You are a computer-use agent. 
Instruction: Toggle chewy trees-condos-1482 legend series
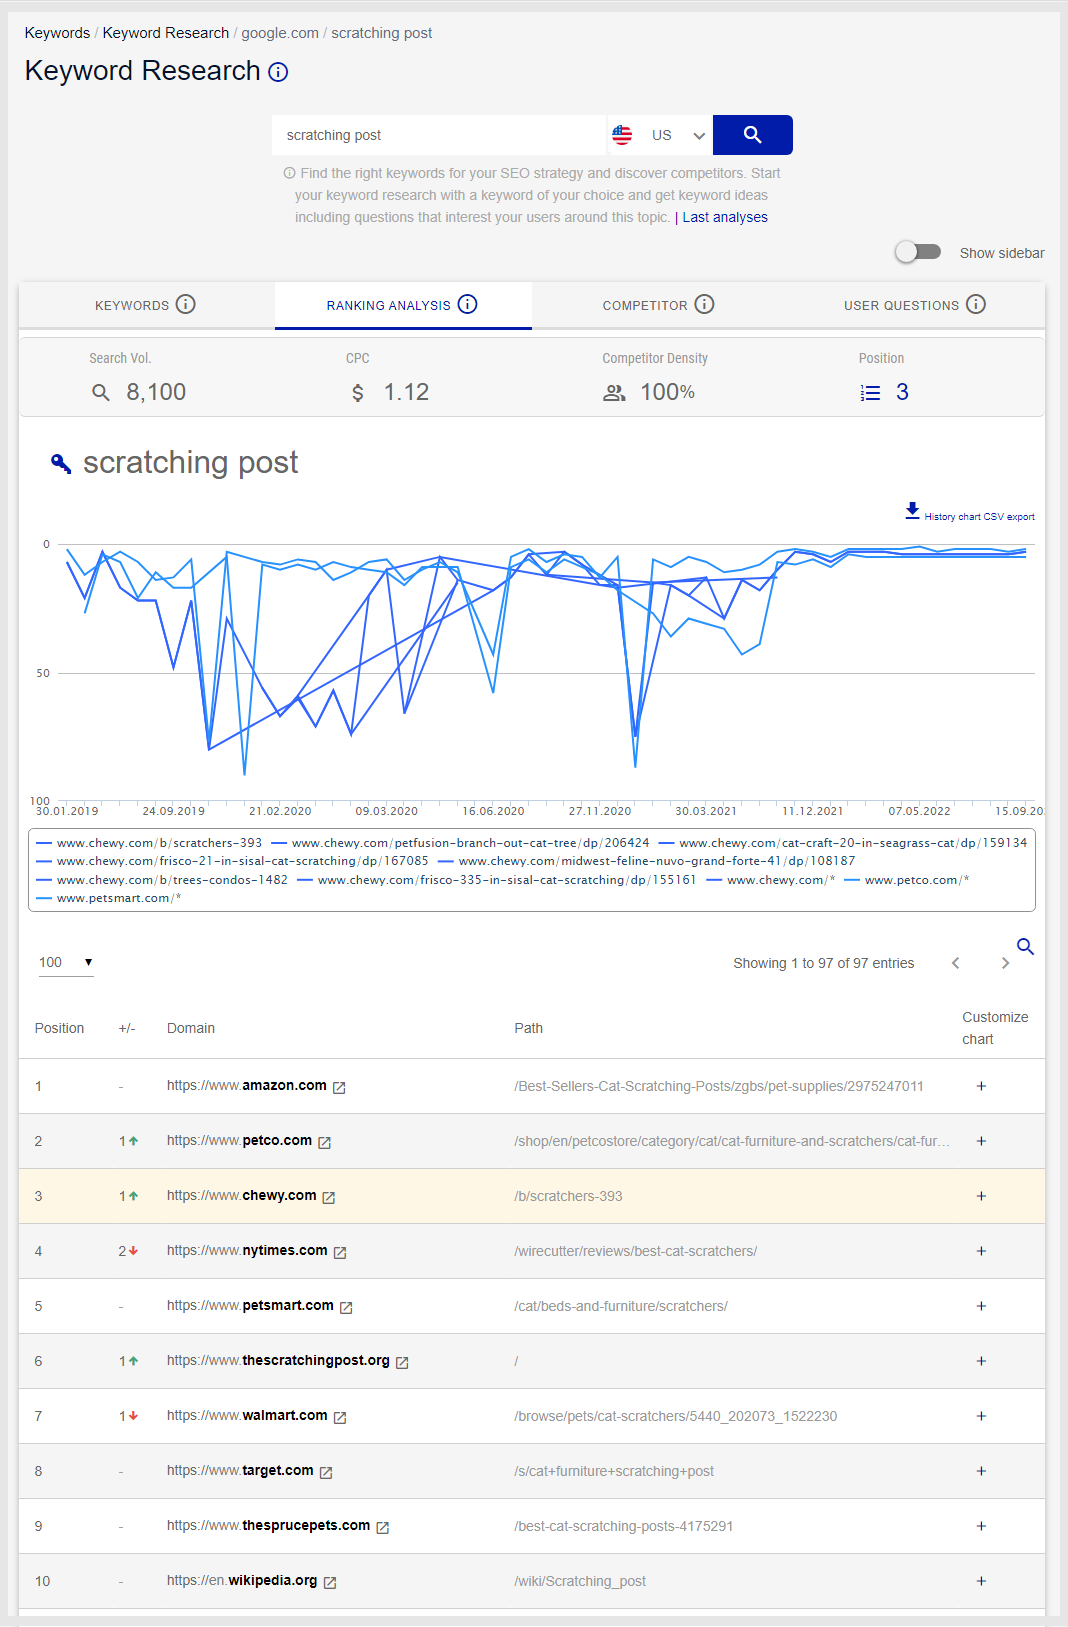tap(162, 880)
